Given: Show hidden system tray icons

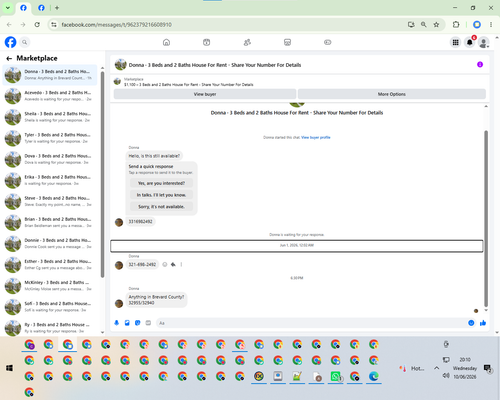Looking at the screenshot, I should 437,368.
